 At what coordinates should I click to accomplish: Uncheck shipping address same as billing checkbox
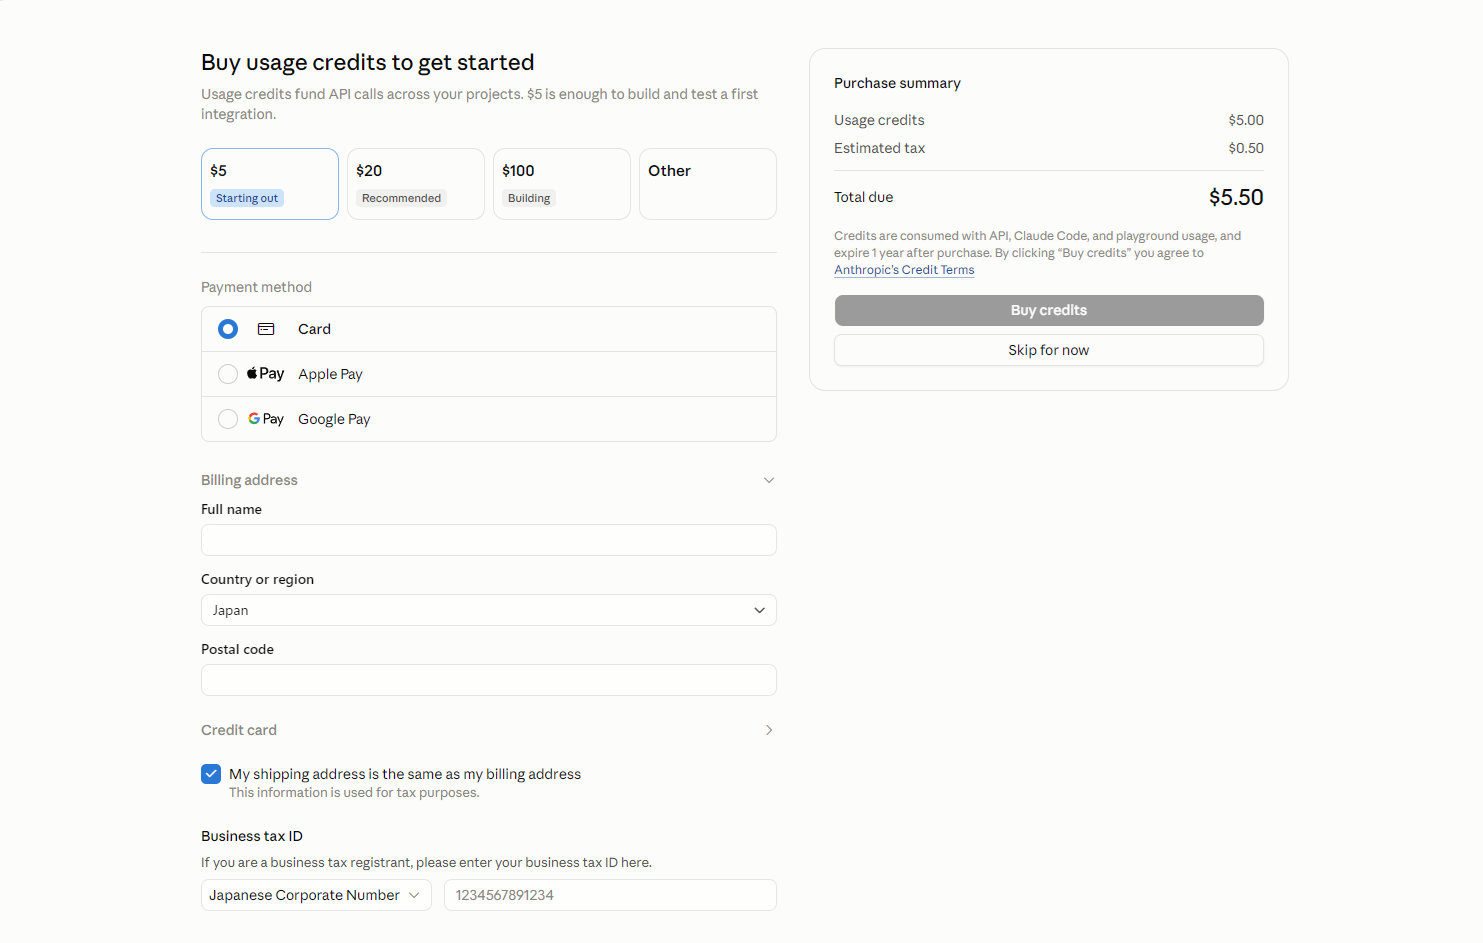pyautogui.click(x=211, y=774)
